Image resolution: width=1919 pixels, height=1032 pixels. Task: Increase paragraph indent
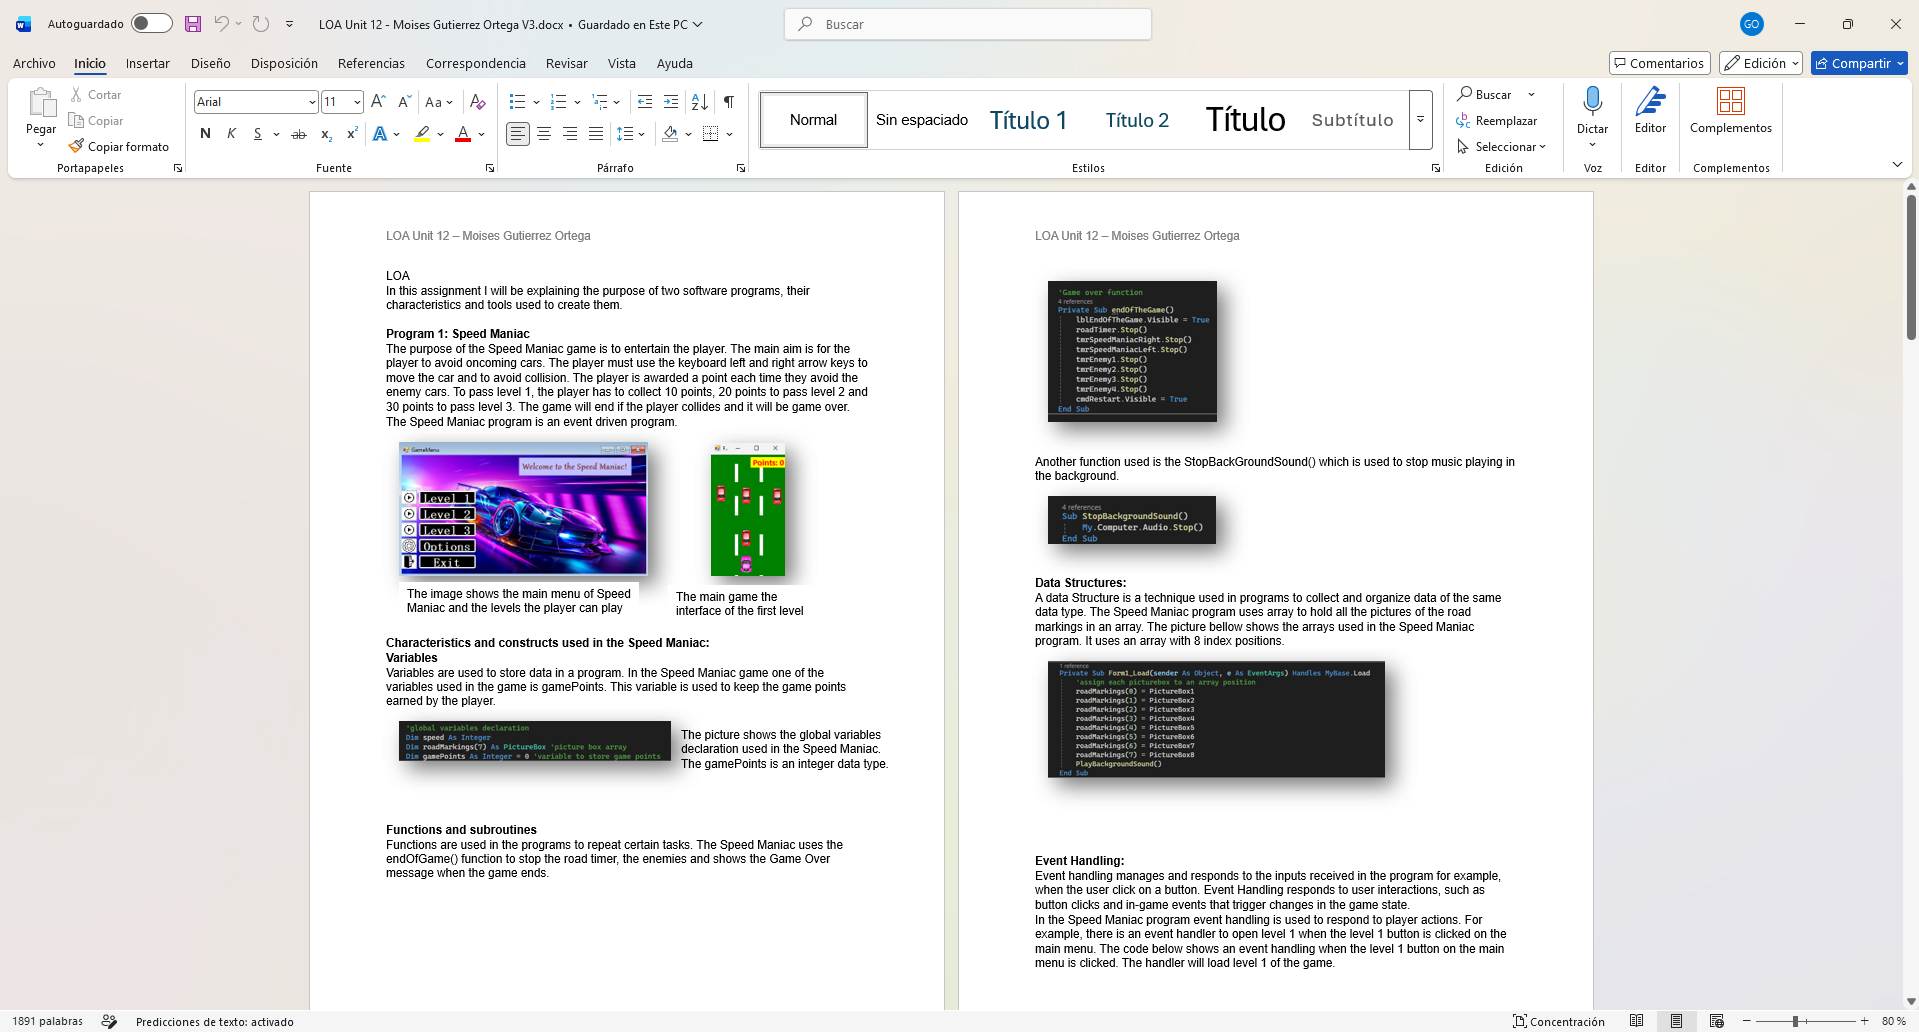[x=671, y=102]
